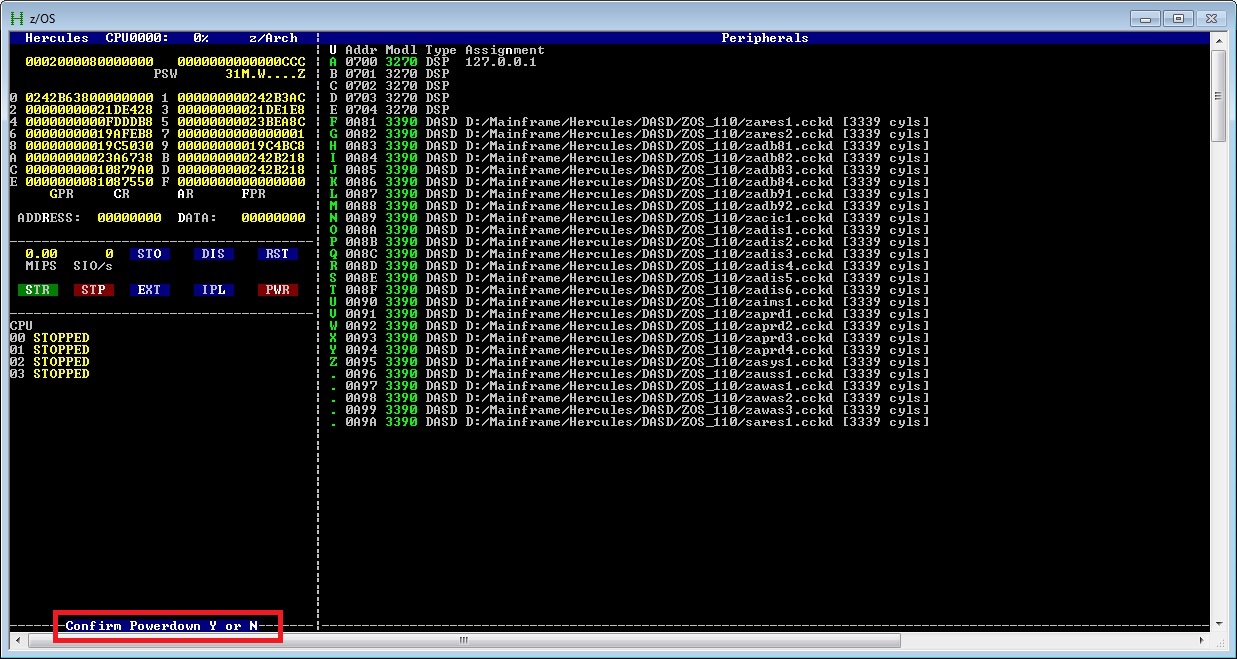Image resolution: width=1237 pixels, height=659 pixels.
Task: Select device A 0700 3270 console entry
Action: [x=436, y=61]
